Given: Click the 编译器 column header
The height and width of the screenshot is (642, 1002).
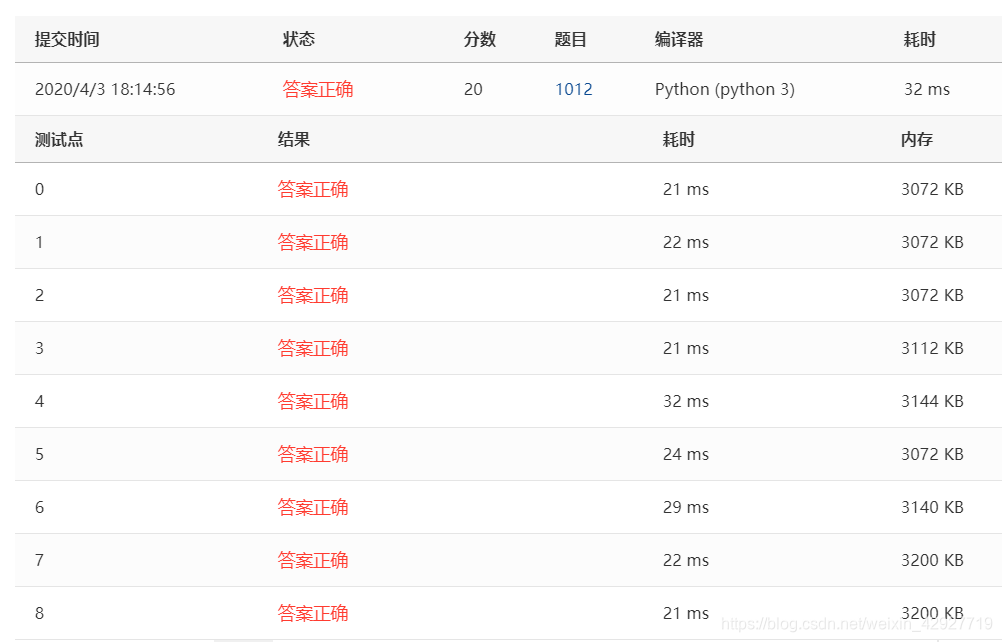Looking at the screenshot, I should point(679,39).
